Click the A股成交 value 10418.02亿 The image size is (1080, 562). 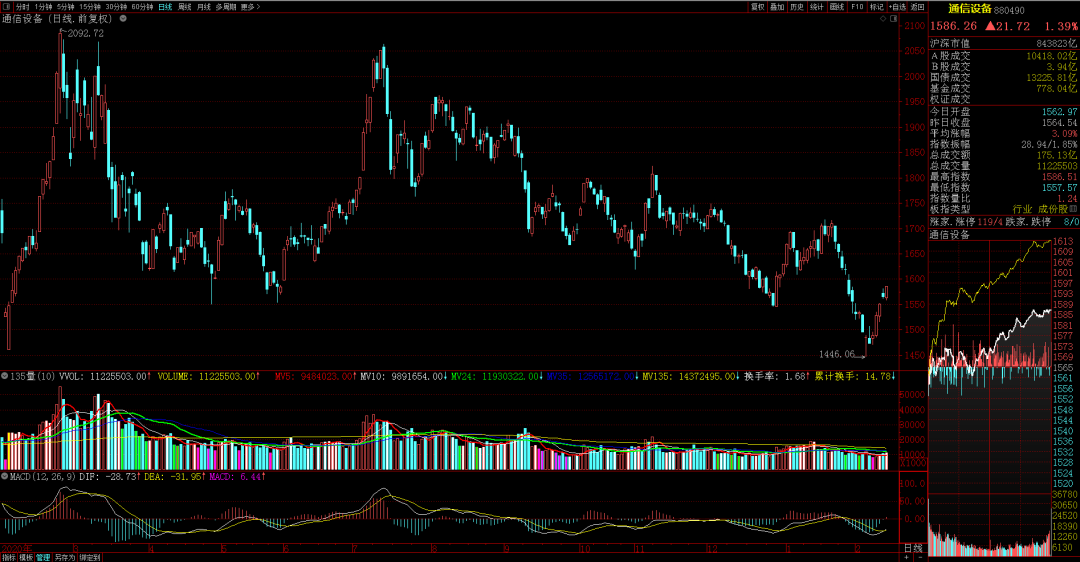point(1052,56)
